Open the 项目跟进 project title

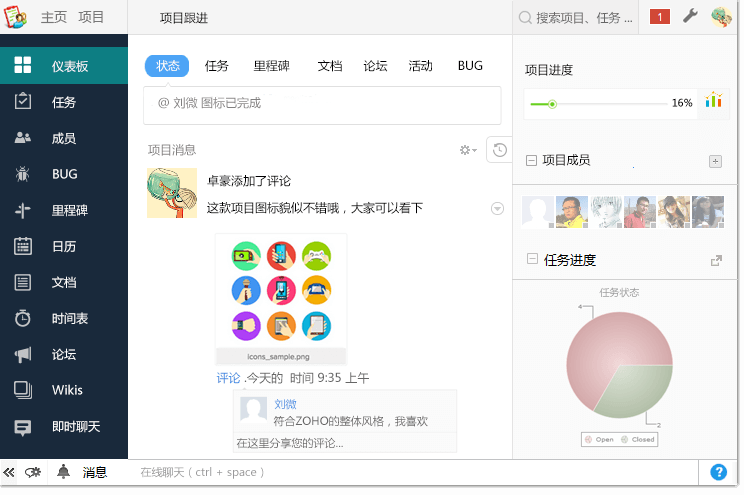(x=184, y=18)
